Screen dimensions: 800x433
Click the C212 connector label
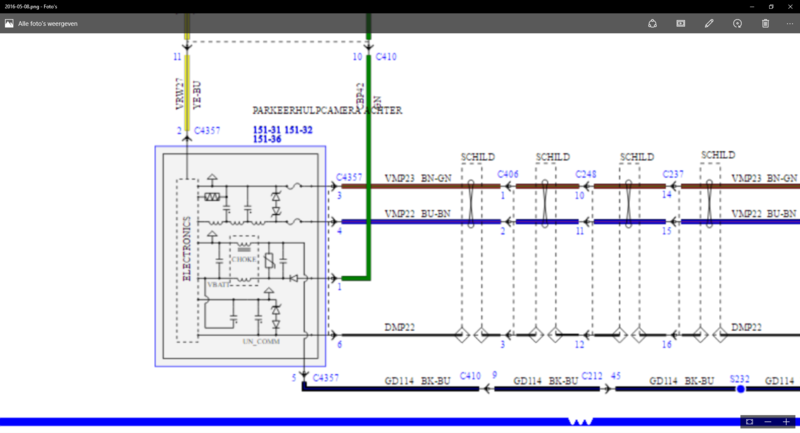tap(592, 377)
